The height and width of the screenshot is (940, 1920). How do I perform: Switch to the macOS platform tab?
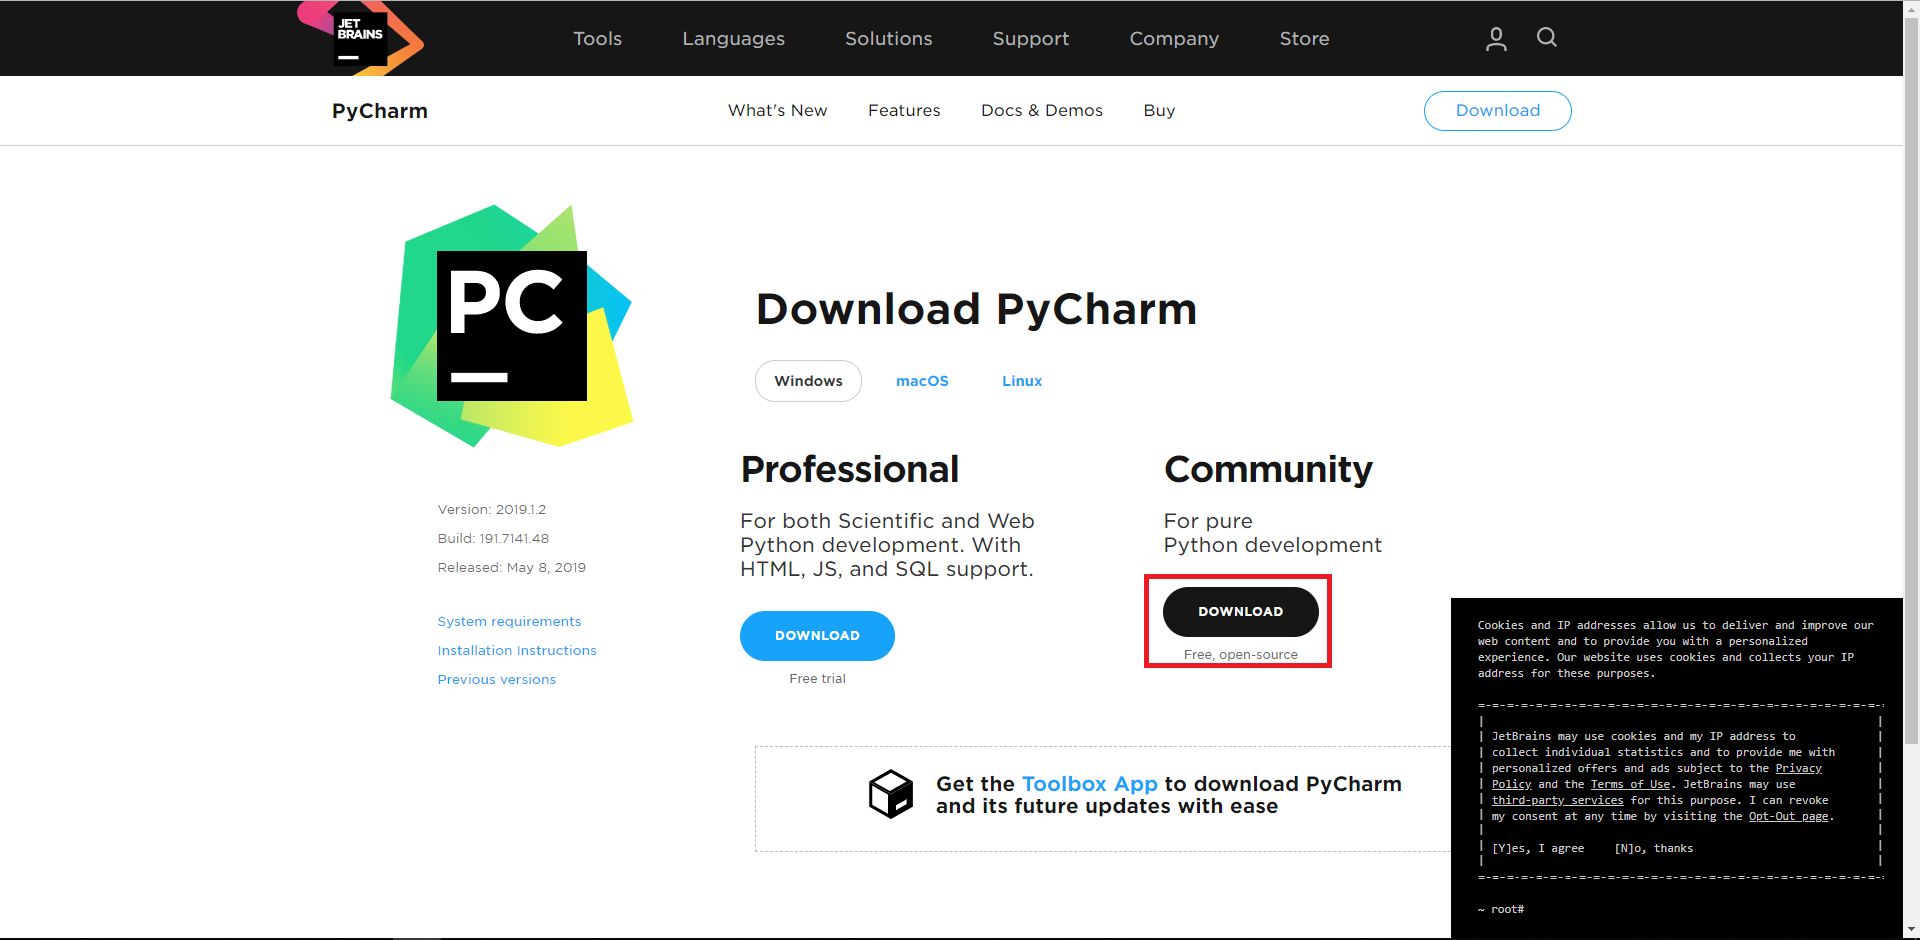pos(922,381)
